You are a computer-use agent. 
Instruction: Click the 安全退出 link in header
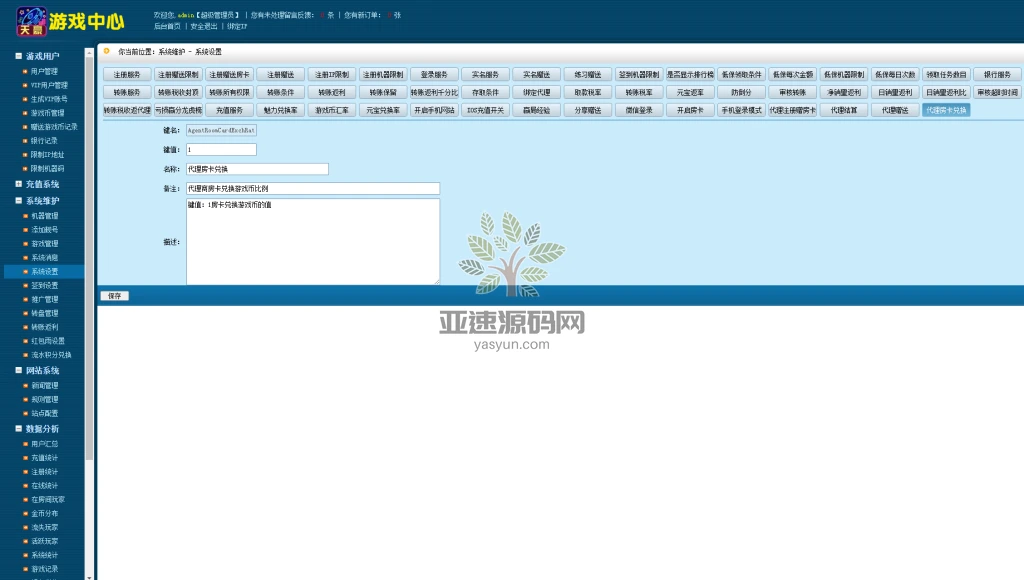pyautogui.click(x=204, y=26)
